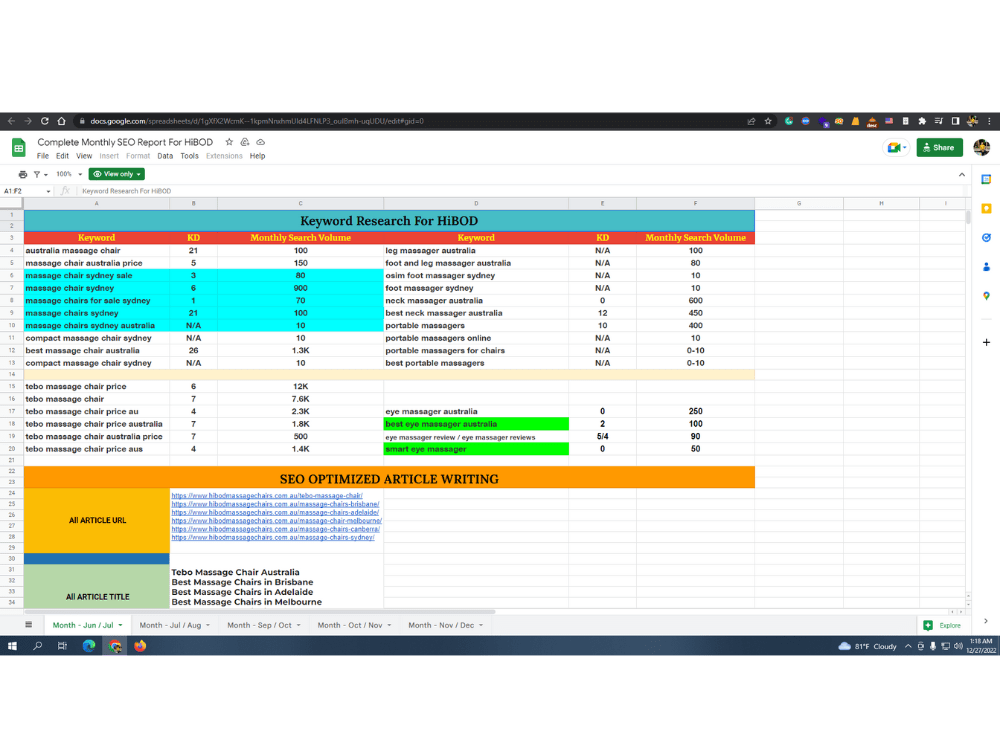Select the Keyword Research For HiBOD header cell
The height and width of the screenshot is (750, 1000).
pyautogui.click(x=389, y=221)
